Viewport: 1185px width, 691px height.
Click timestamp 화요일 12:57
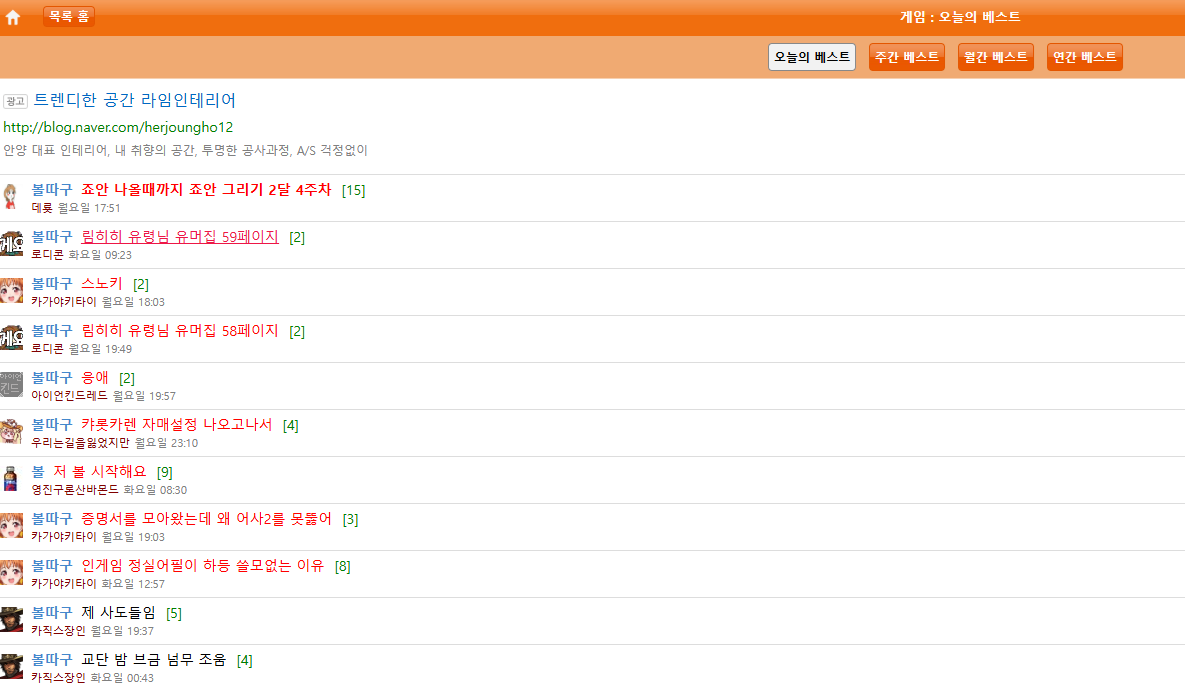[133, 584]
